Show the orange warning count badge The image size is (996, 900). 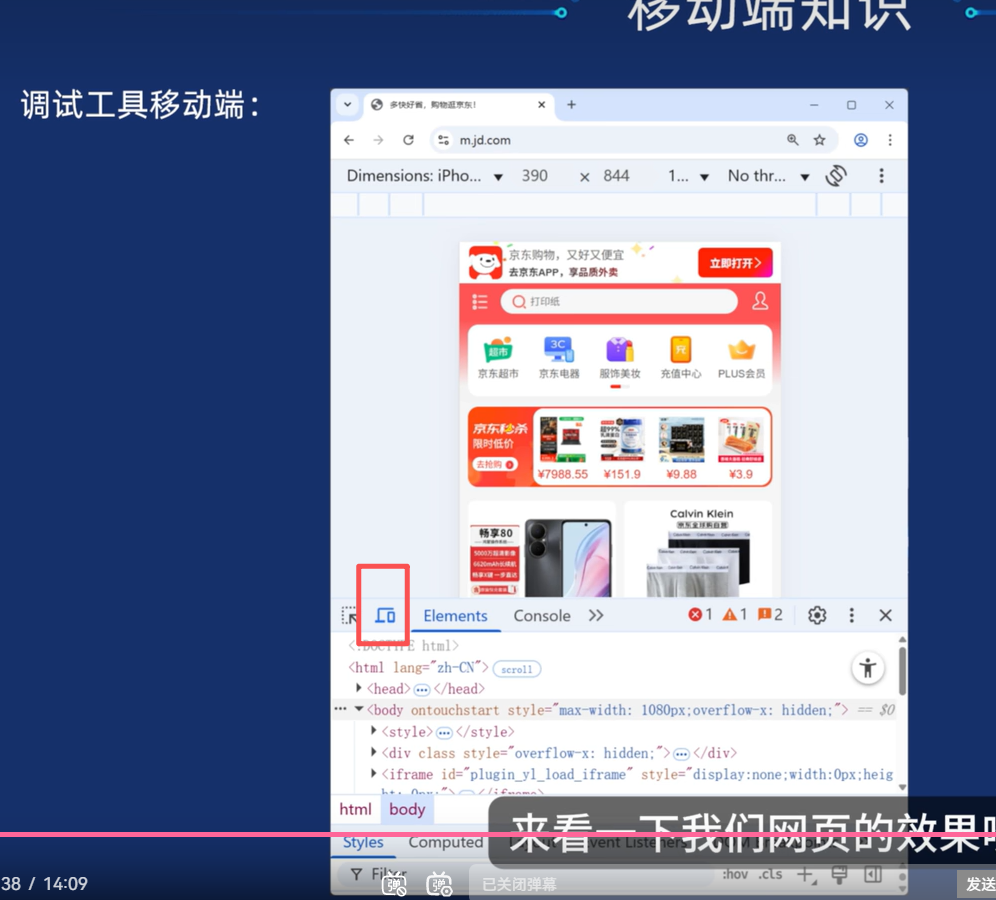point(735,614)
